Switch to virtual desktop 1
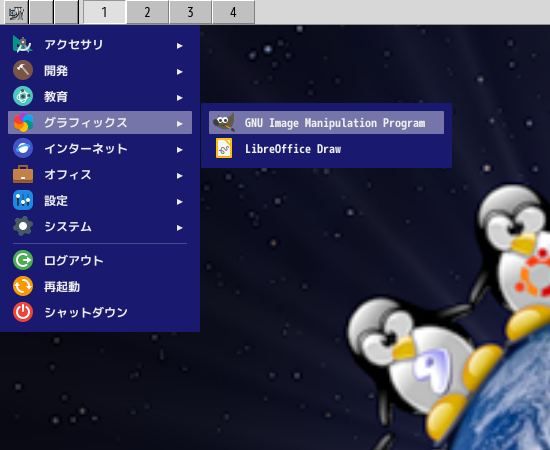Screen dimensions: 550x450 [105, 12]
